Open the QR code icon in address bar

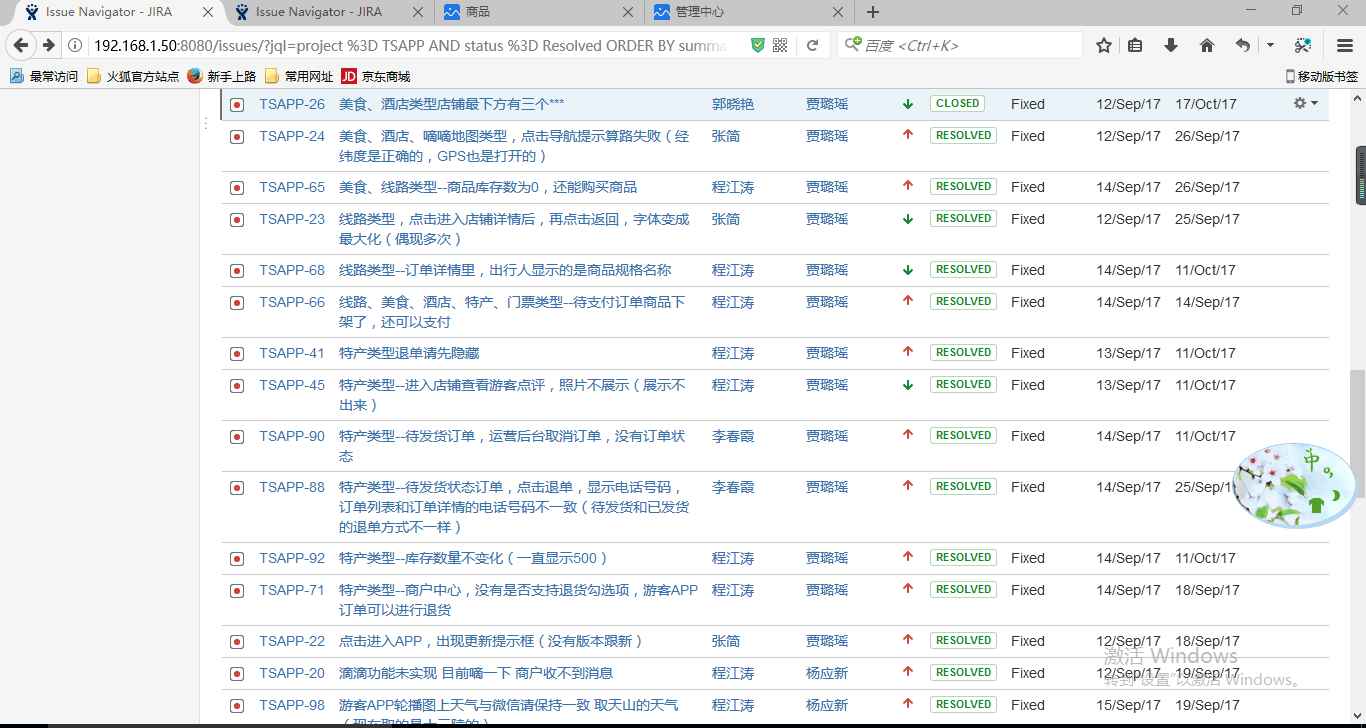coord(780,45)
